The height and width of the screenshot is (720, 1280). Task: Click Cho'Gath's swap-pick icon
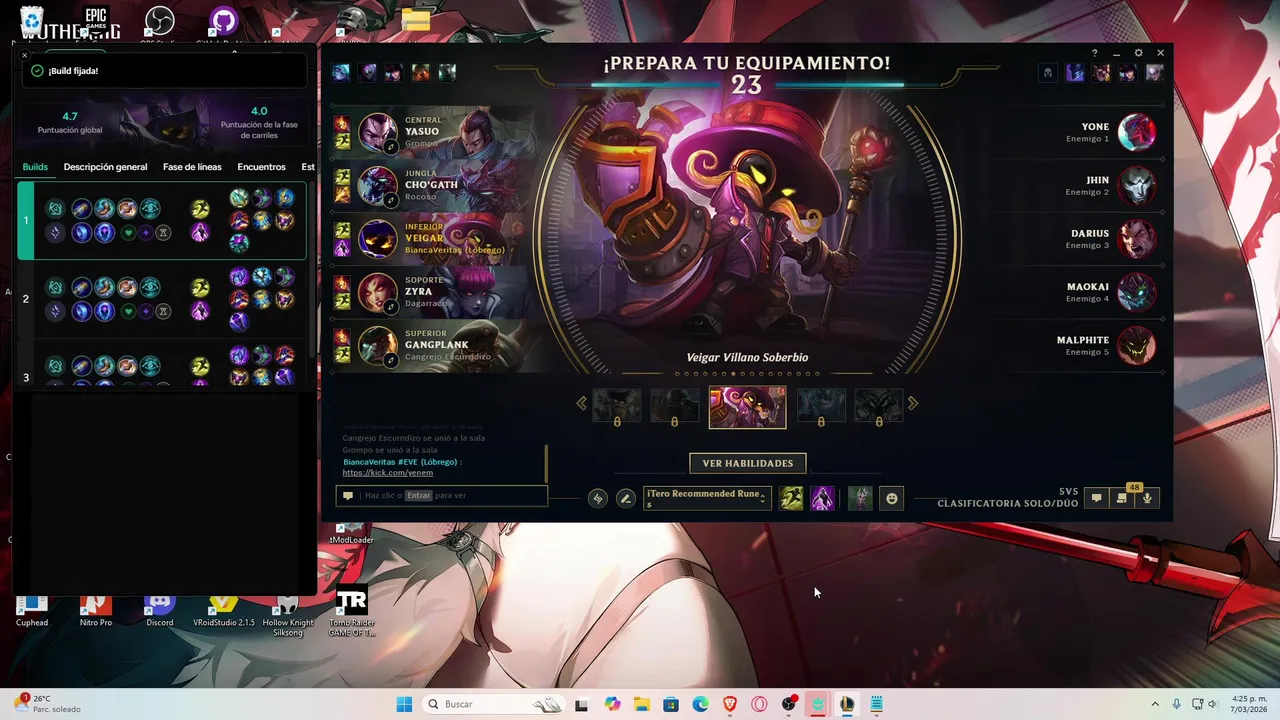point(391,200)
